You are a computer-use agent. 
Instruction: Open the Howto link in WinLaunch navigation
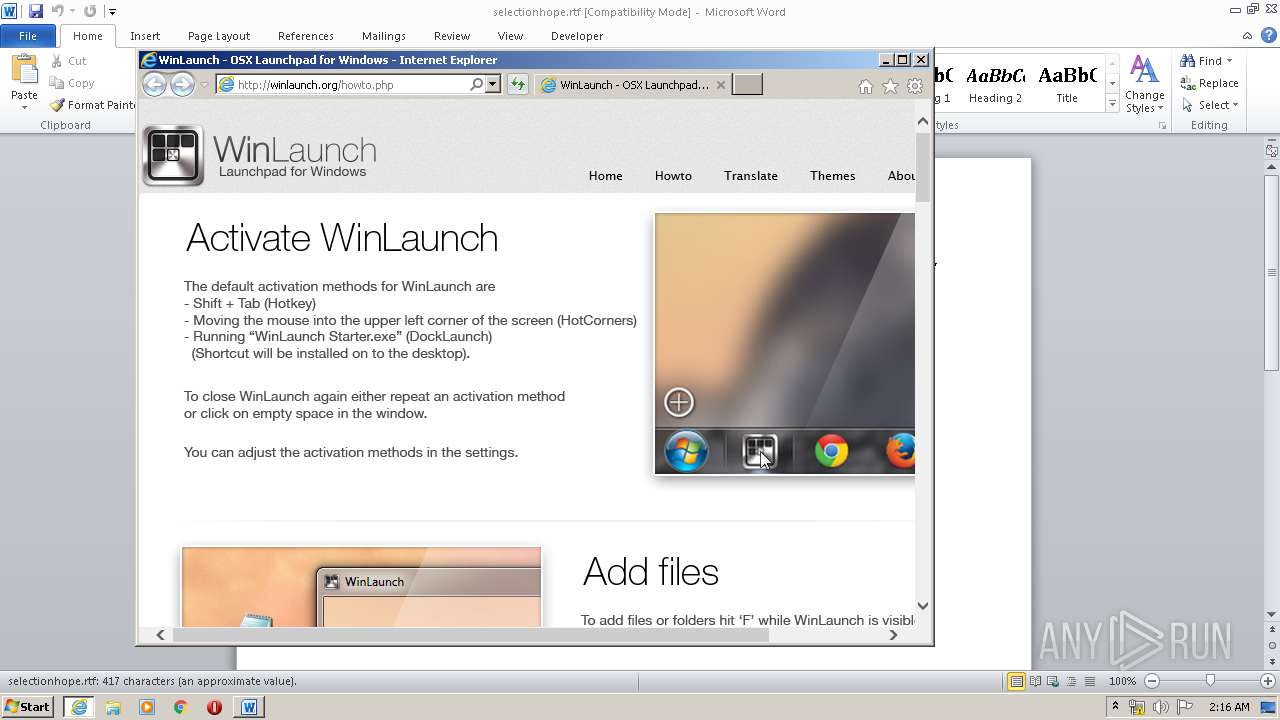tap(673, 176)
